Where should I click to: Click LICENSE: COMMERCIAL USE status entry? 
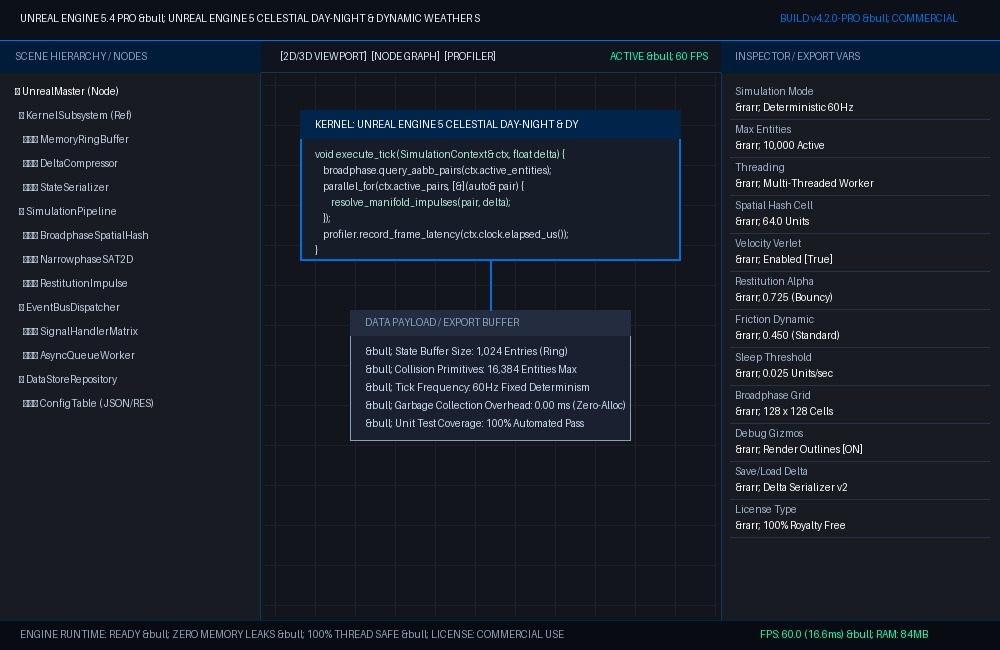point(497,635)
